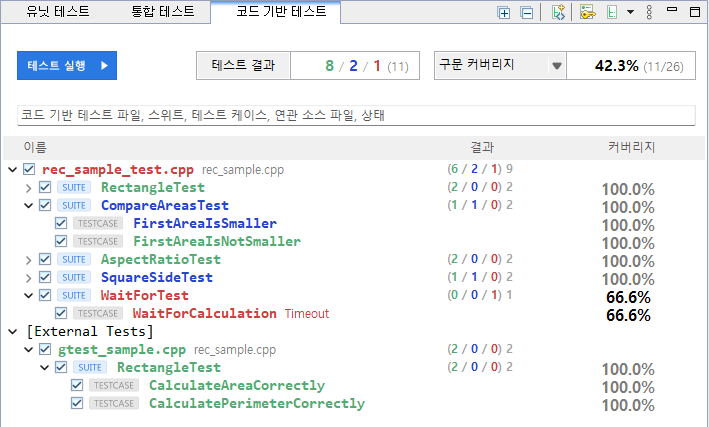
Task: Select the FirstAreaIsSmaller test case name
Action: coord(205,223)
